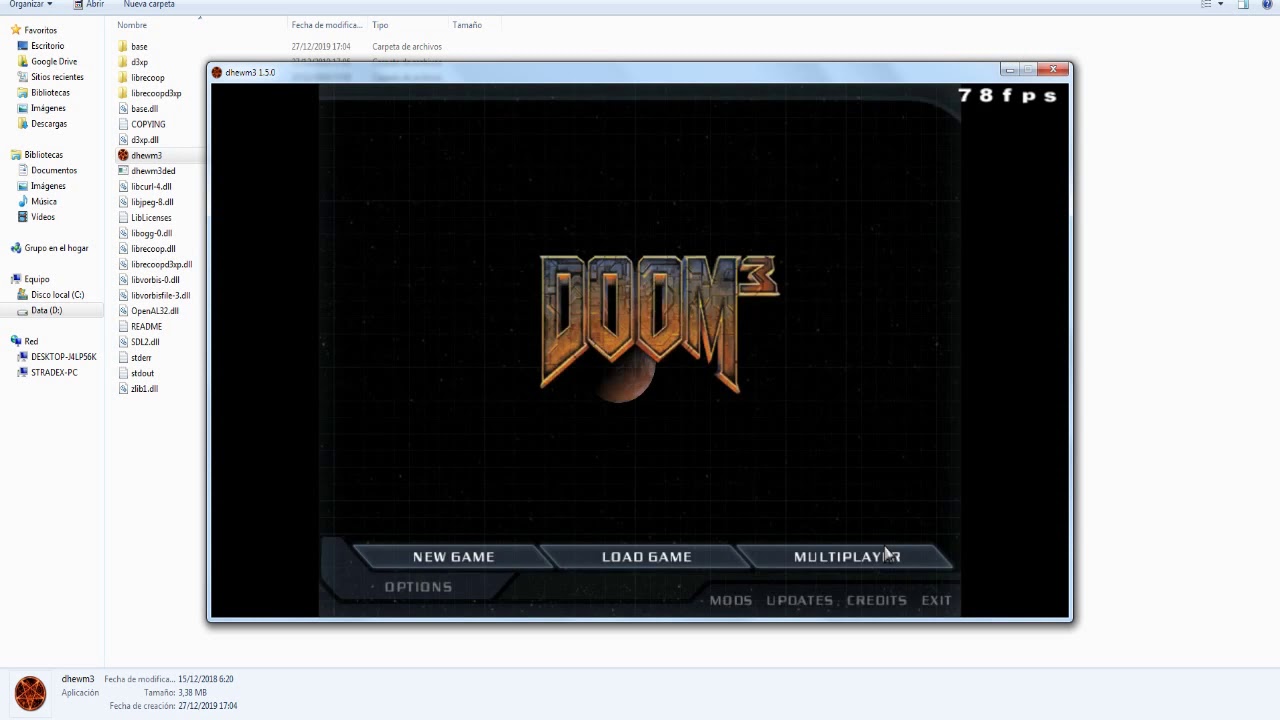The width and height of the screenshot is (1280, 720).
Task: Open STRADEX-PC network computer
Action: click(54, 373)
